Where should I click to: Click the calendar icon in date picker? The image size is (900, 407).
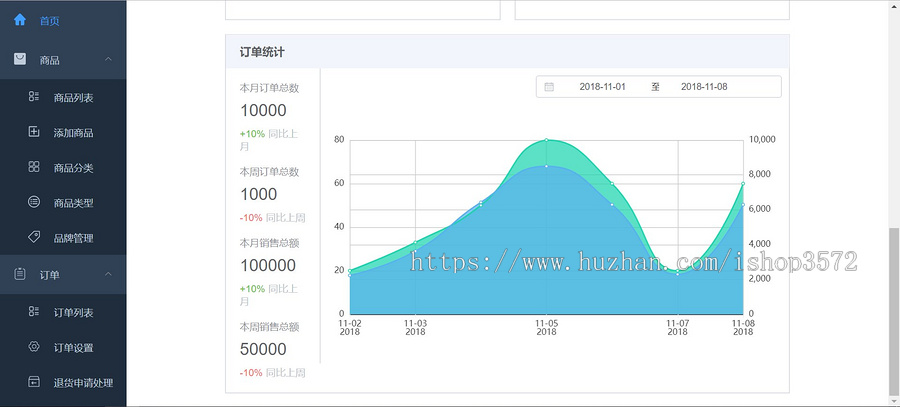[549, 87]
